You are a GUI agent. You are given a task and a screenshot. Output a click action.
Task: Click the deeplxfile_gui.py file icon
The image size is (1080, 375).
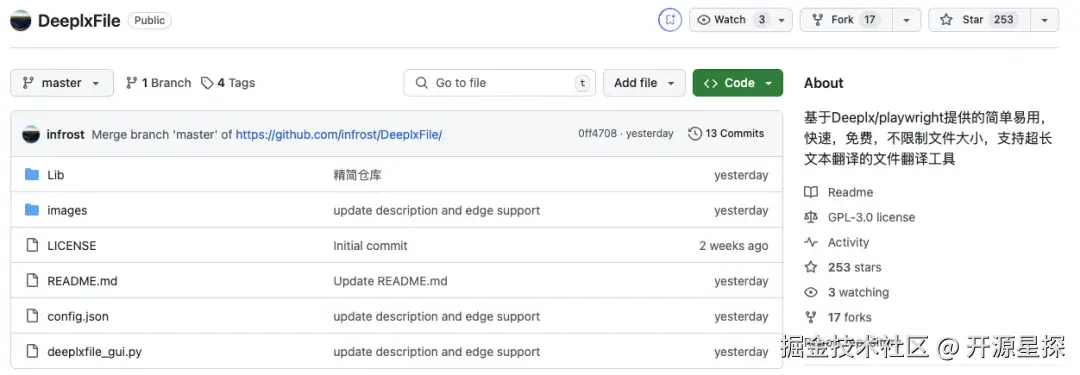coord(32,352)
